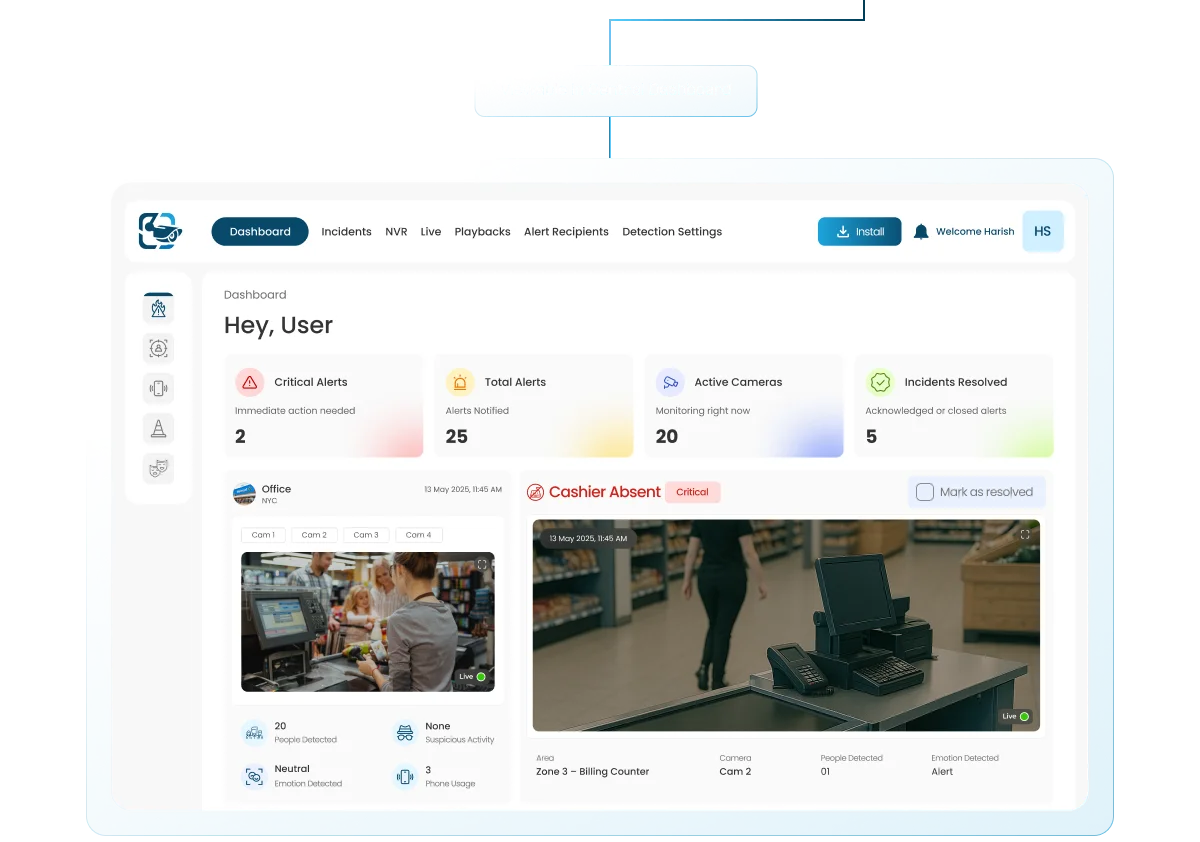Click the notification bell icon

[x=921, y=232]
